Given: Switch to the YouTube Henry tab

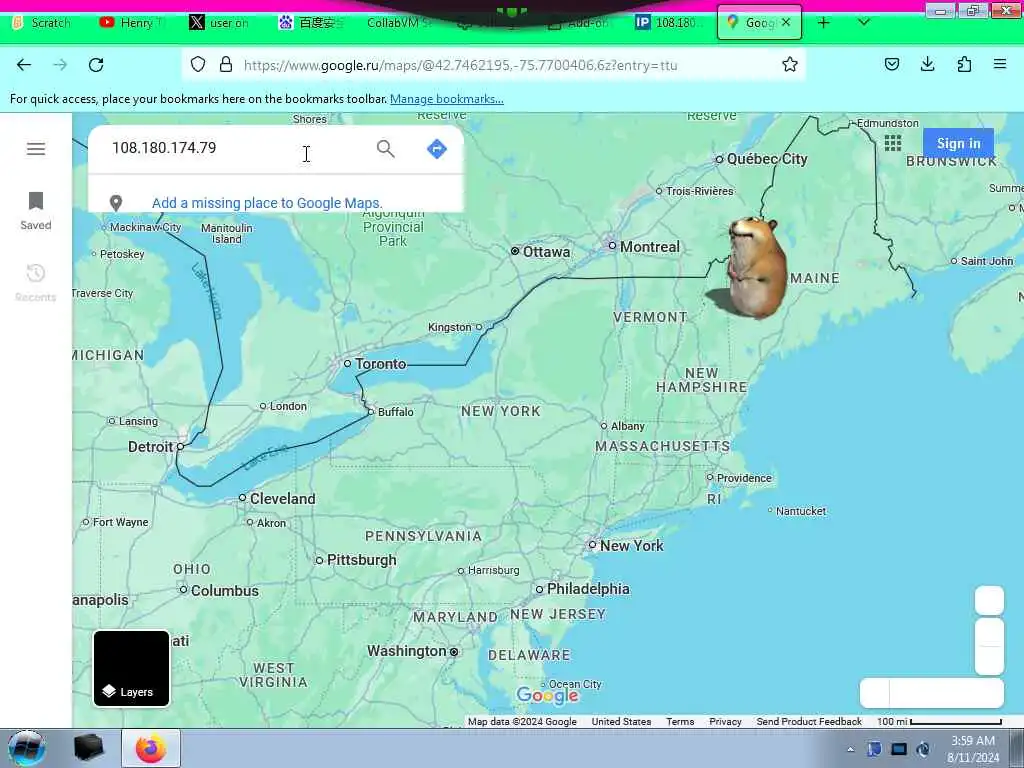Looking at the screenshot, I should click(x=131, y=23).
